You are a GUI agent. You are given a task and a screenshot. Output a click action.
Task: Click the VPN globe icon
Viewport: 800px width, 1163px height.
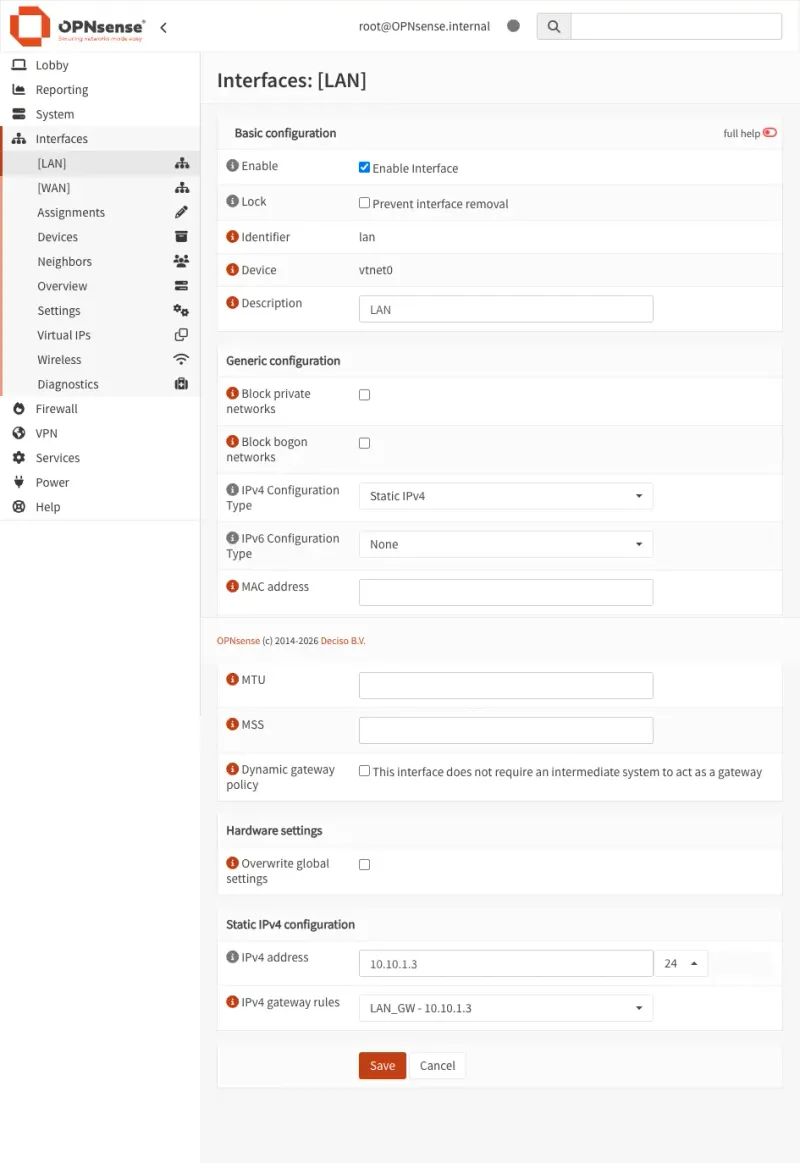pyautogui.click(x=19, y=433)
